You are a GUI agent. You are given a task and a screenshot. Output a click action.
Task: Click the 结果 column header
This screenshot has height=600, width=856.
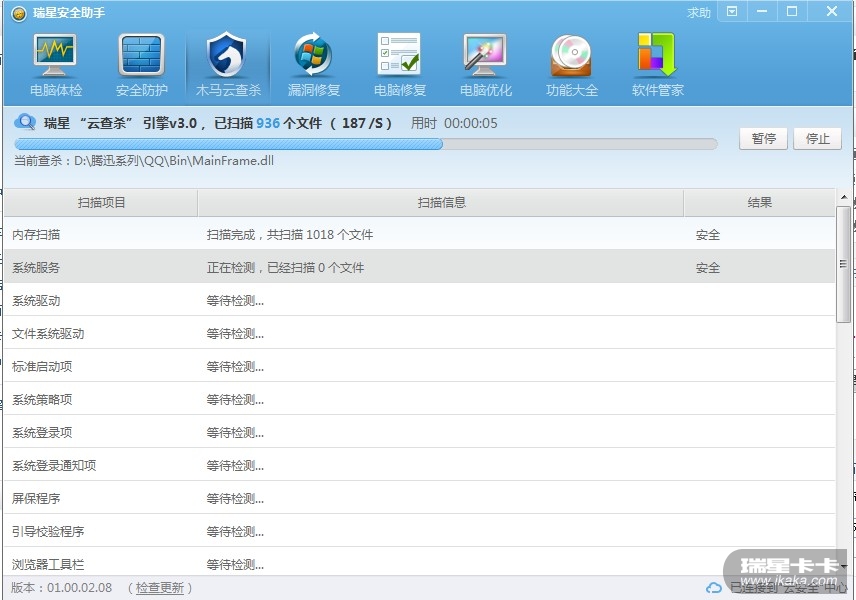point(759,203)
